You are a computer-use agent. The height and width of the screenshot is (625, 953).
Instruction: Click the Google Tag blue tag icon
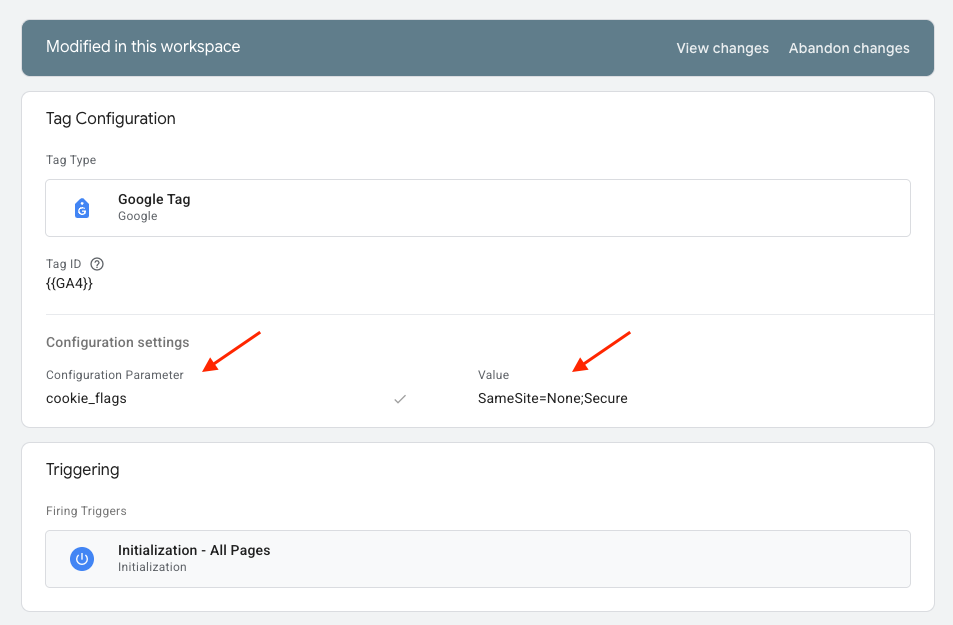82,208
